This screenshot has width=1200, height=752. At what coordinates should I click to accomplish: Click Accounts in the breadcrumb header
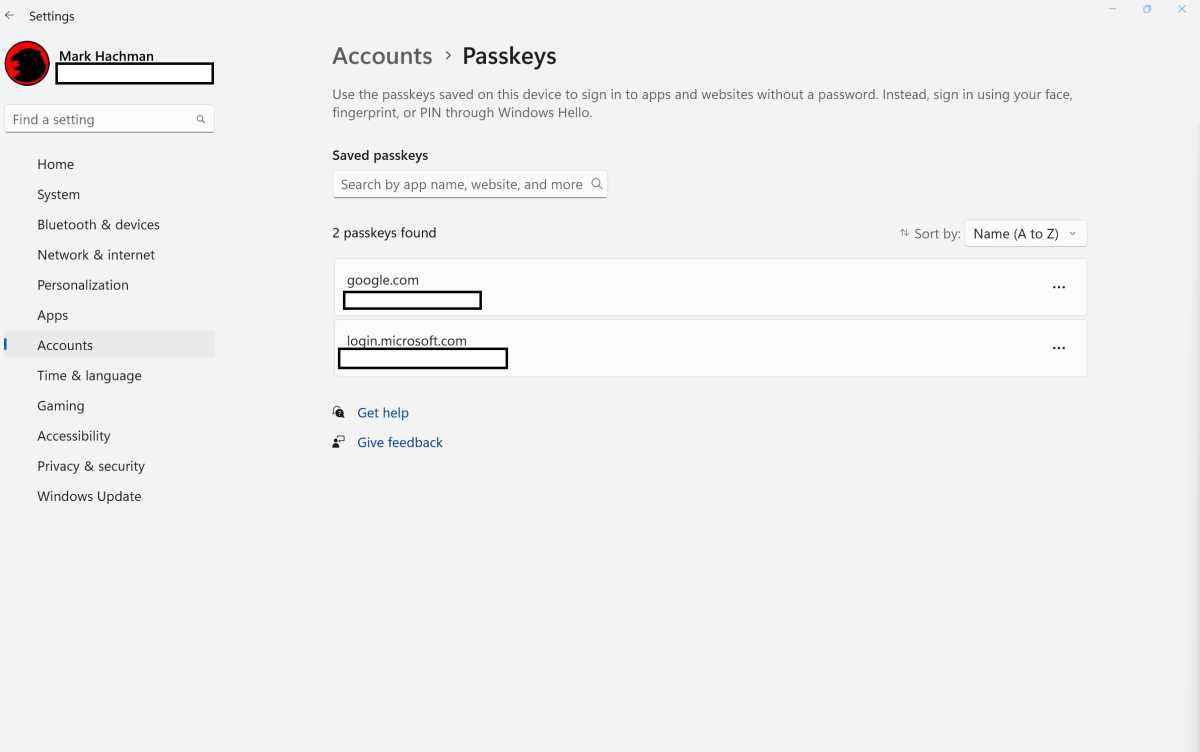(x=382, y=56)
